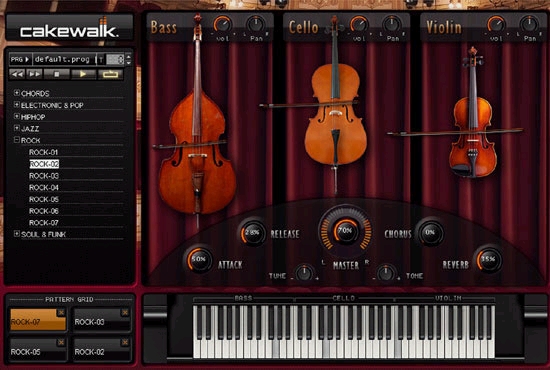Image resolution: width=550 pixels, height=370 pixels.
Task: Clear the ROCK-03 pad with its X icon
Action: coord(125,312)
